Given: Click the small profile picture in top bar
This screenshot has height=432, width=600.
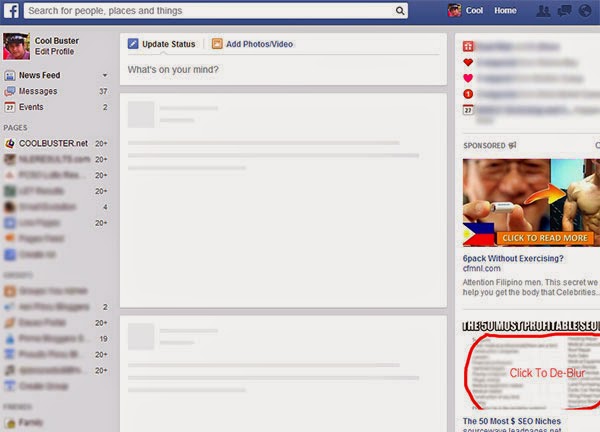Looking at the screenshot, I should (454, 11).
